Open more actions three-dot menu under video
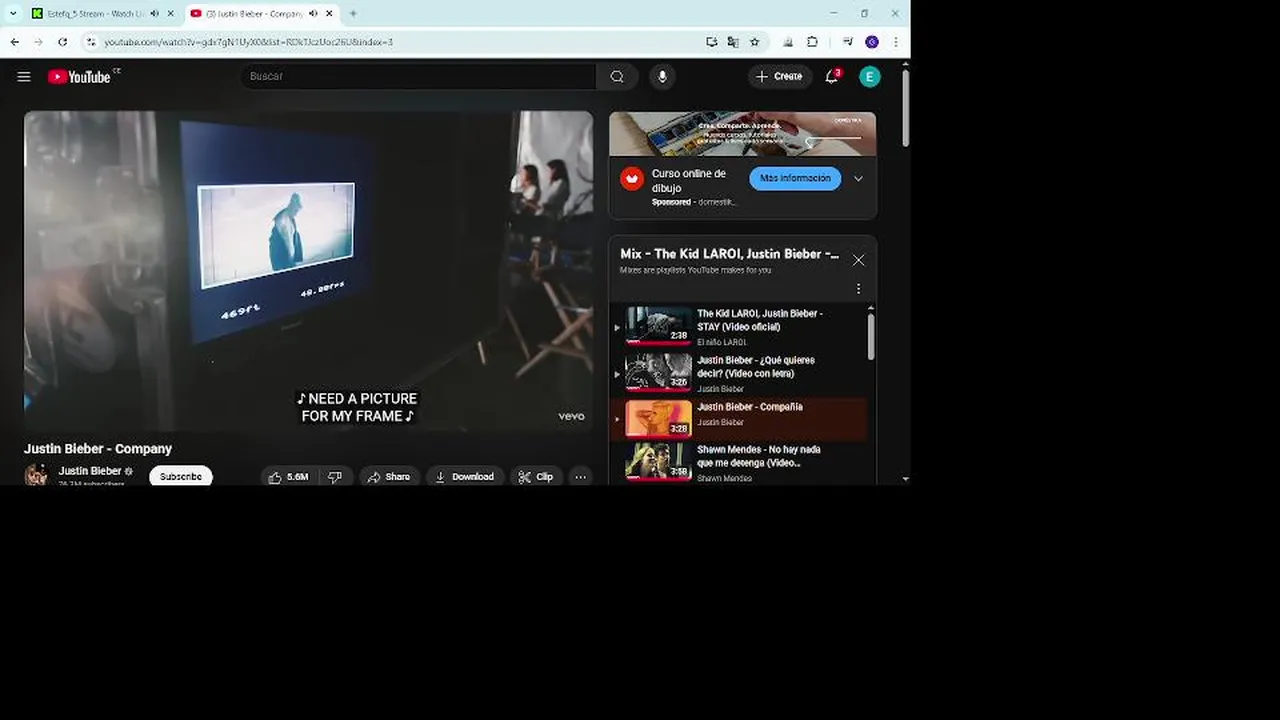 (580, 477)
